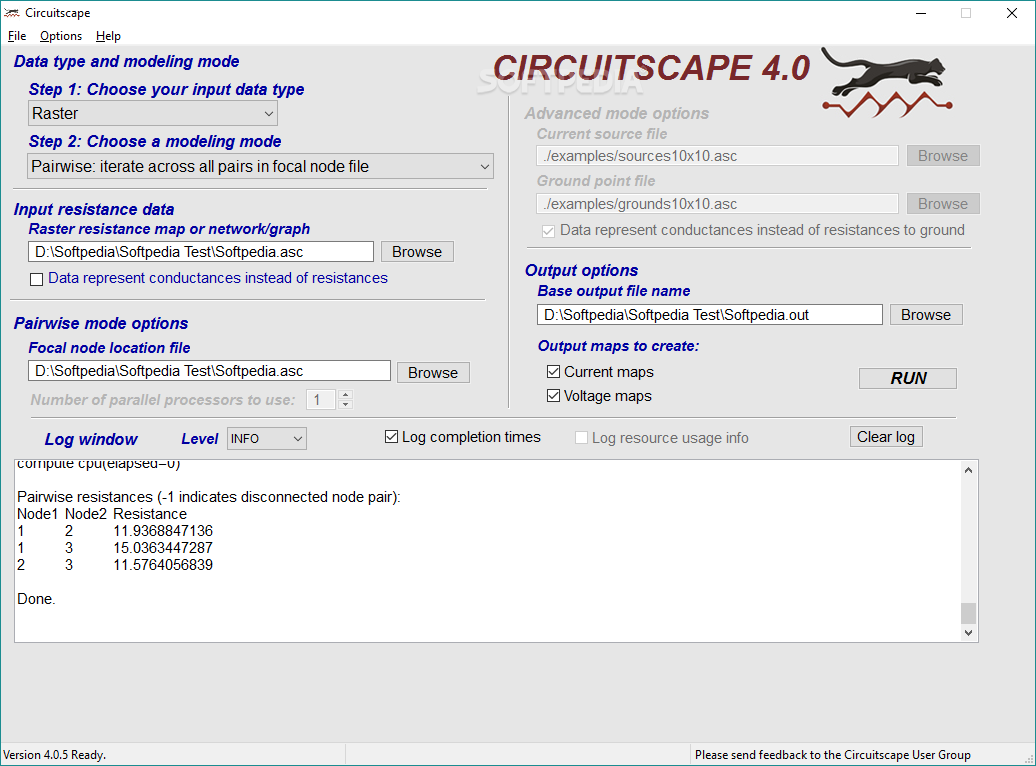Click the ground point file path field
This screenshot has height=766, width=1036.
[718, 204]
